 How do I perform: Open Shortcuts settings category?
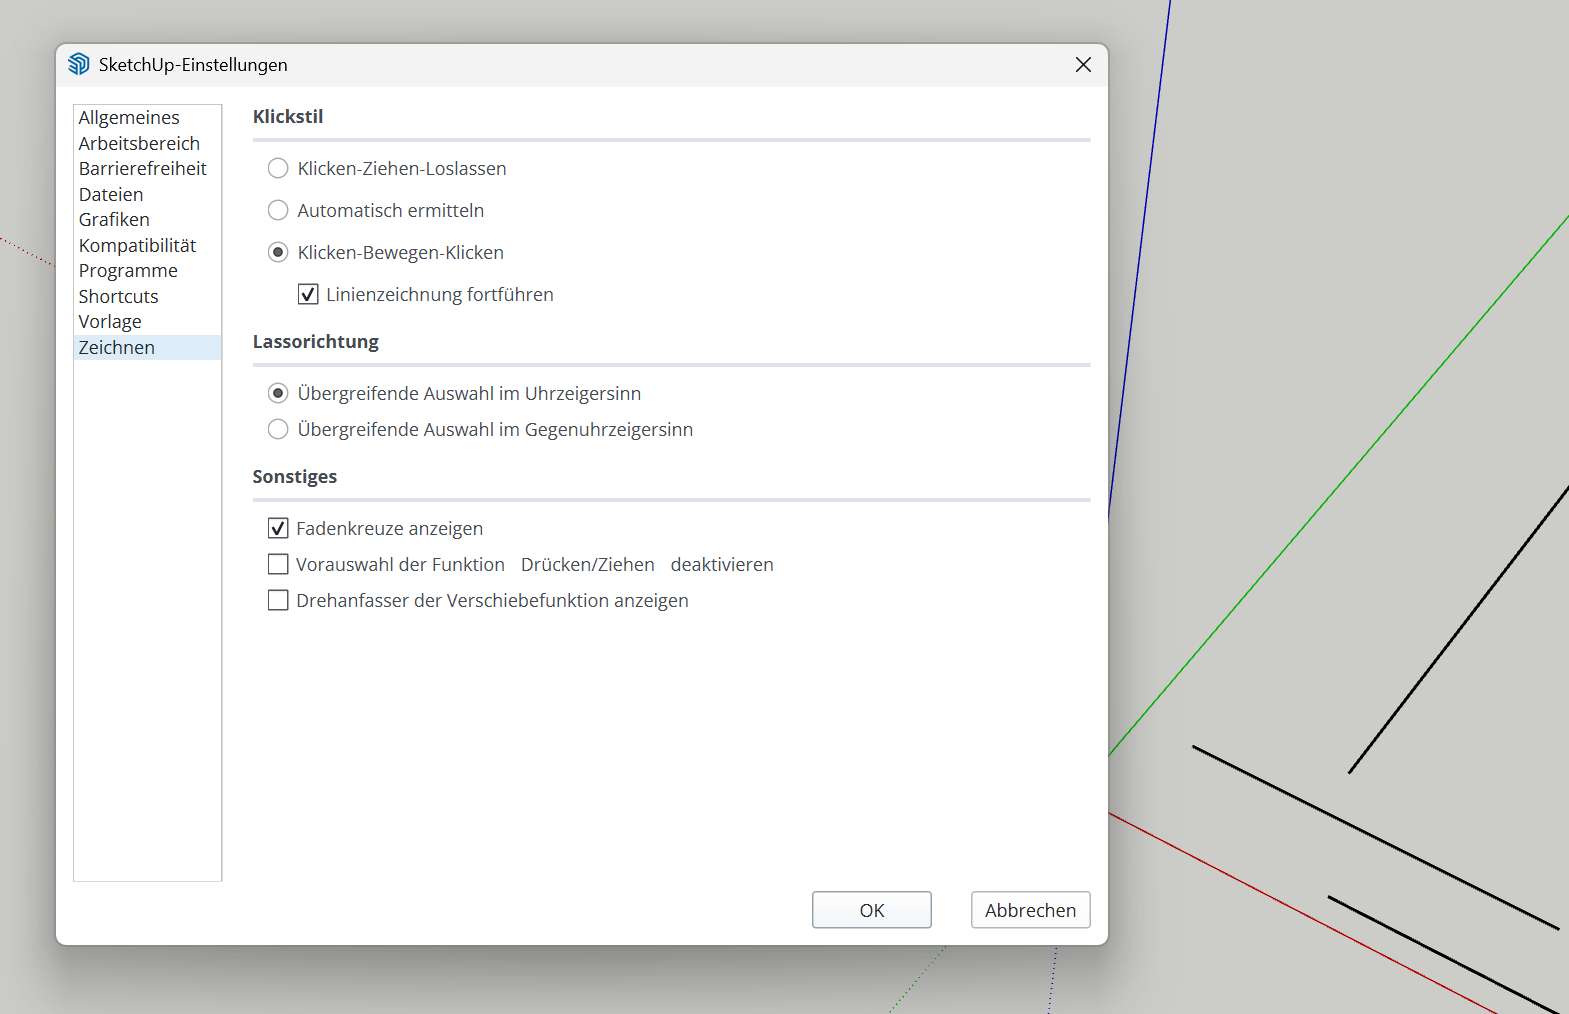[x=118, y=297]
